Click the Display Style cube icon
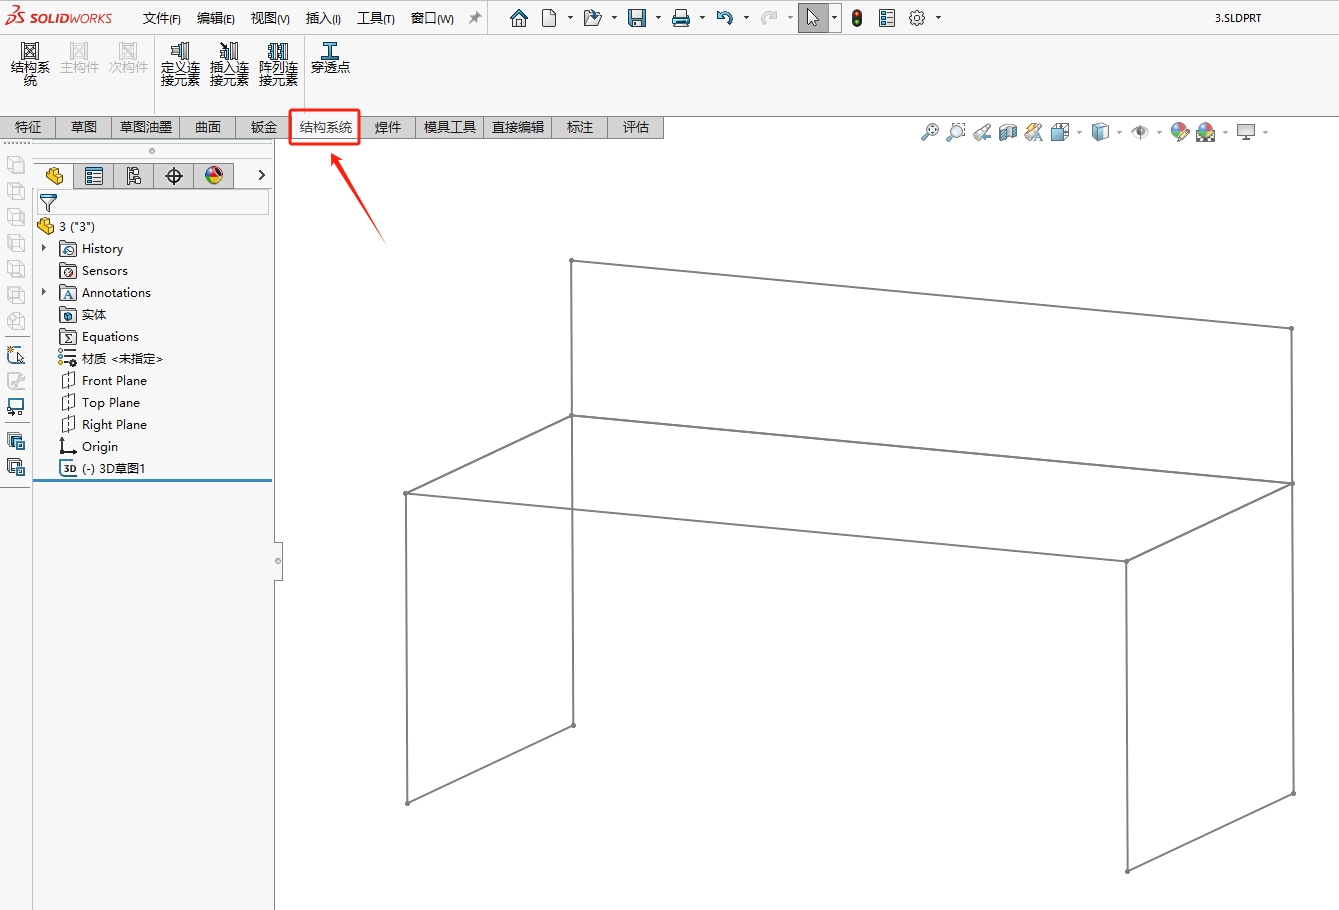 click(x=1100, y=132)
